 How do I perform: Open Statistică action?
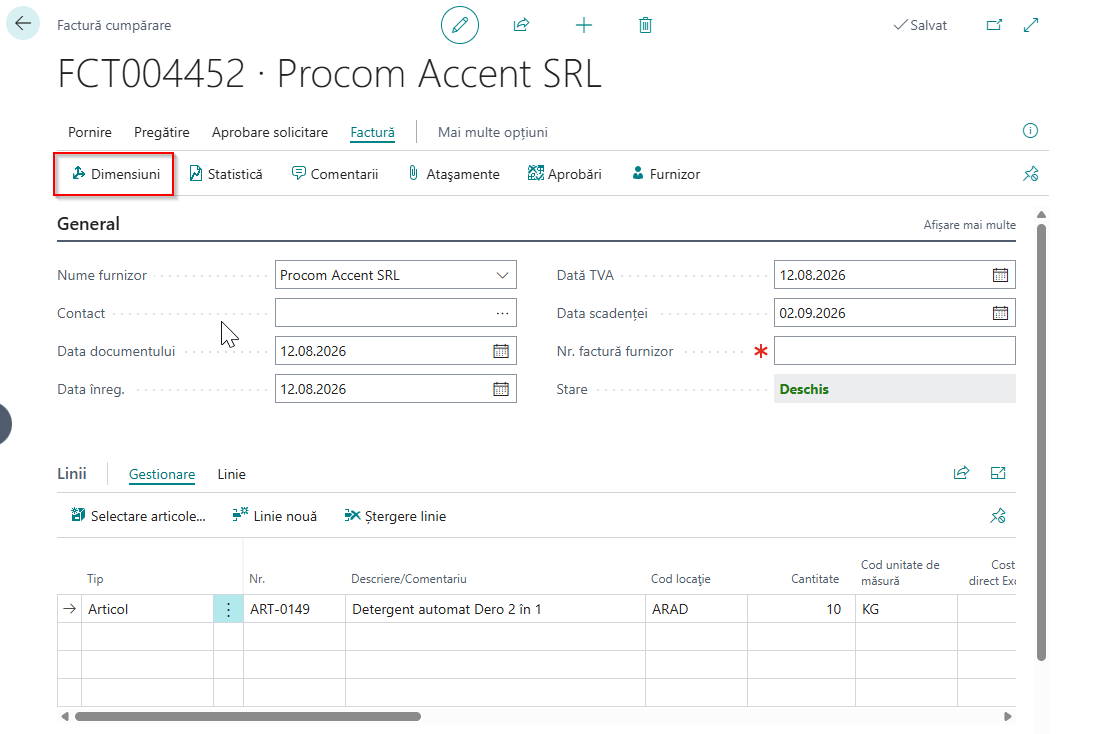226,174
